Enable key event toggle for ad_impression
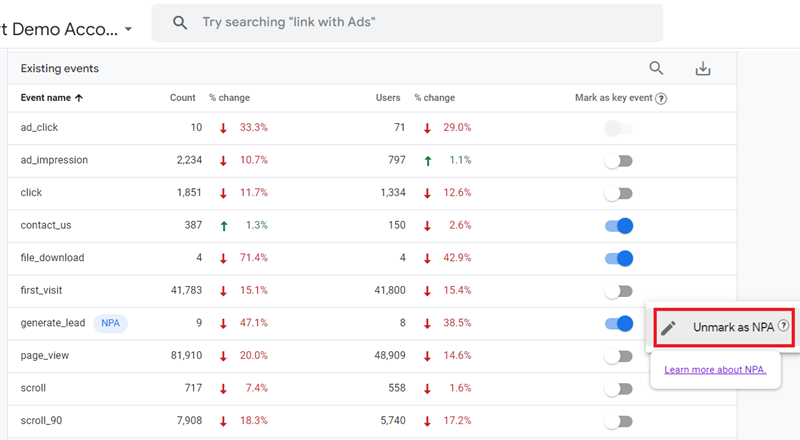The height and width of the screenshot is (440, 800). 618,161
